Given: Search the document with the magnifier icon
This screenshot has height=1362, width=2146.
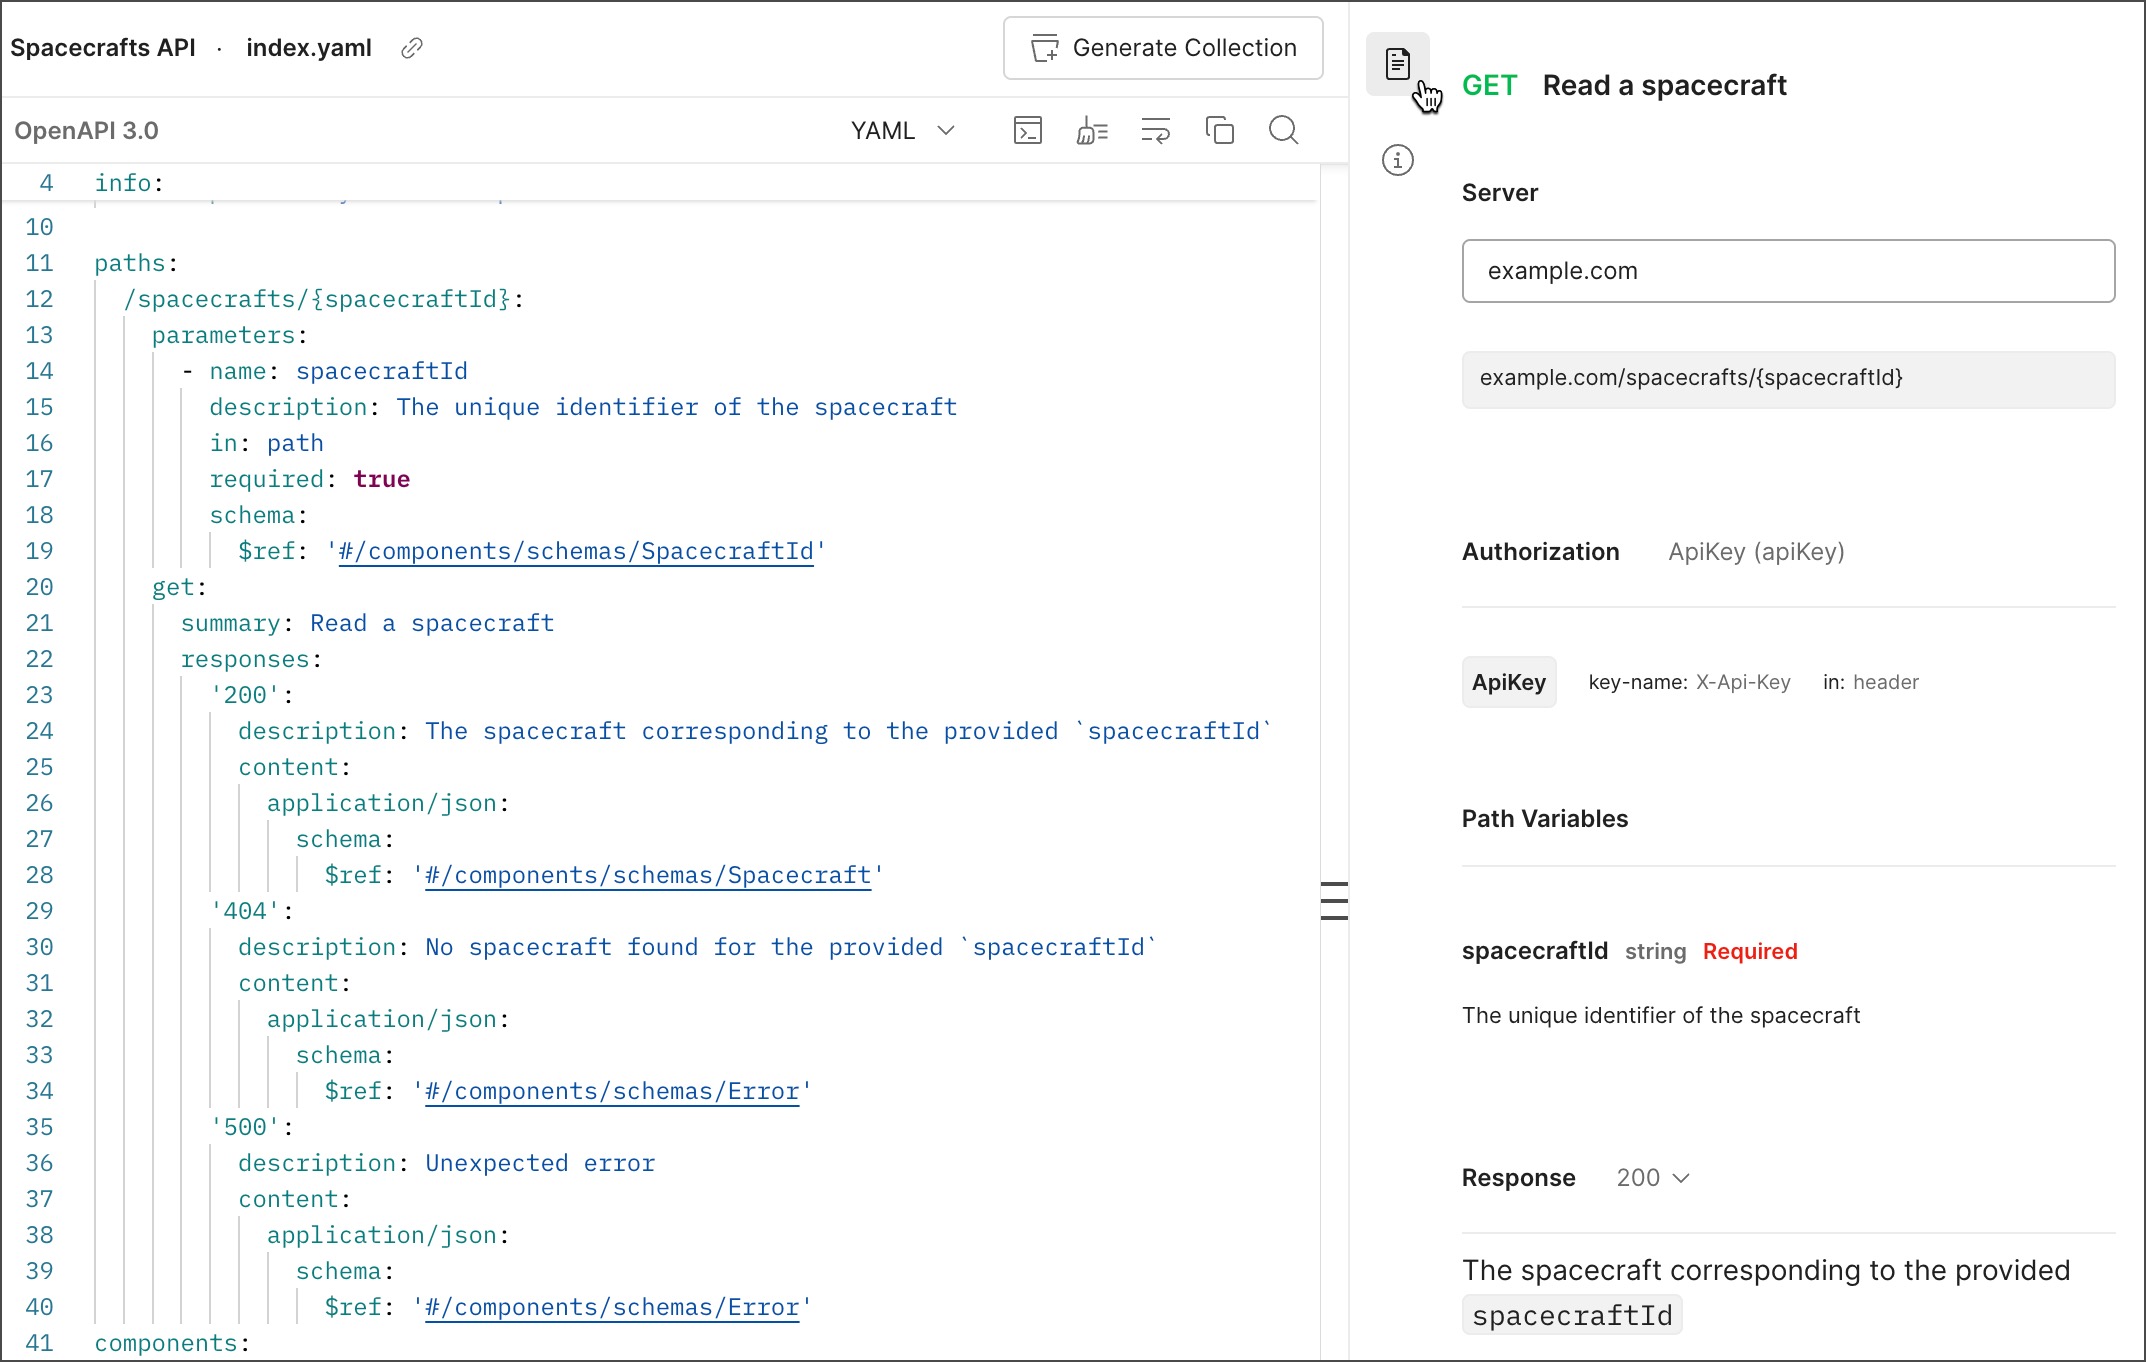Looking at the screenshot, I should click(1284, 130).
